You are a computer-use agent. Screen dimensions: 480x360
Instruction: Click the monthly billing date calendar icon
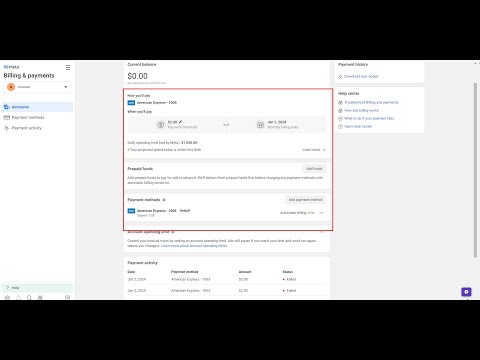point(260,125)
